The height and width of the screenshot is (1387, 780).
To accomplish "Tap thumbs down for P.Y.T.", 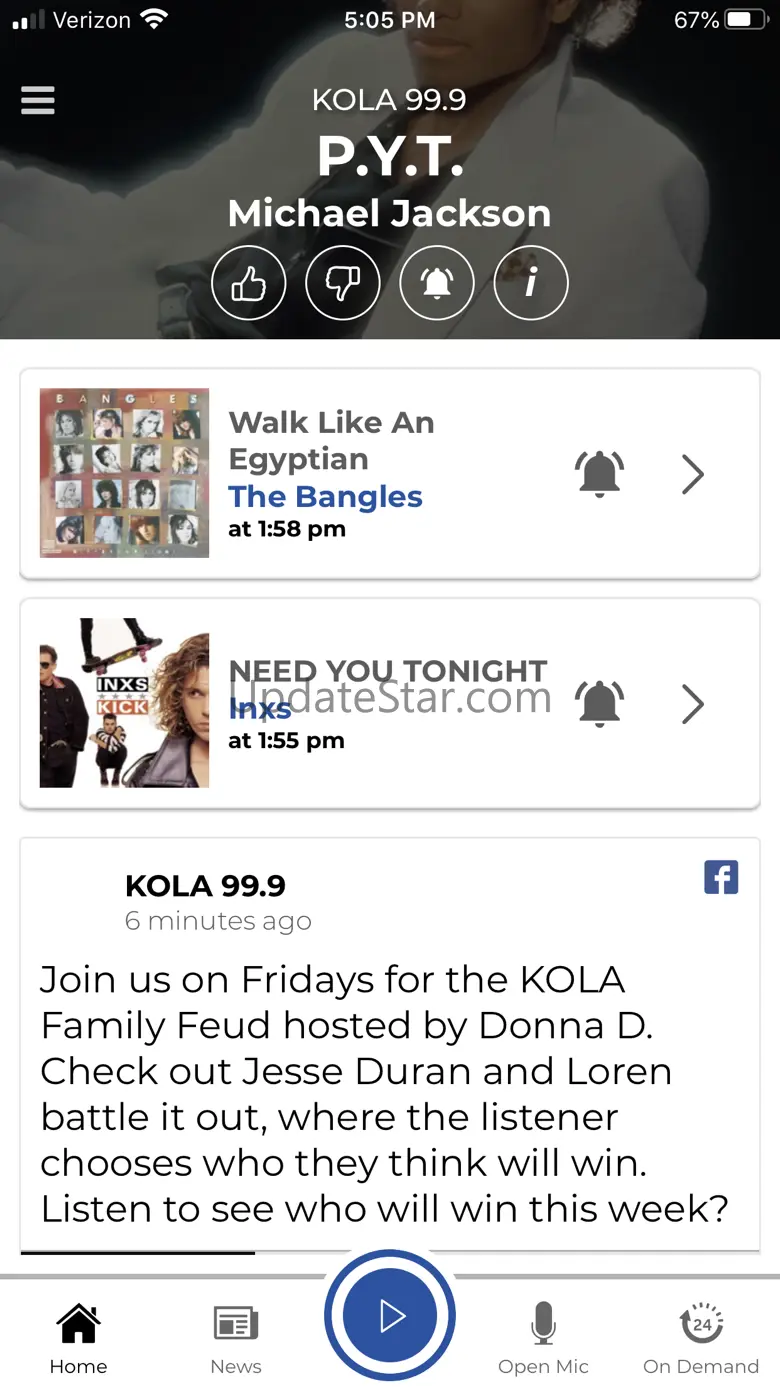I will point(343,284).
